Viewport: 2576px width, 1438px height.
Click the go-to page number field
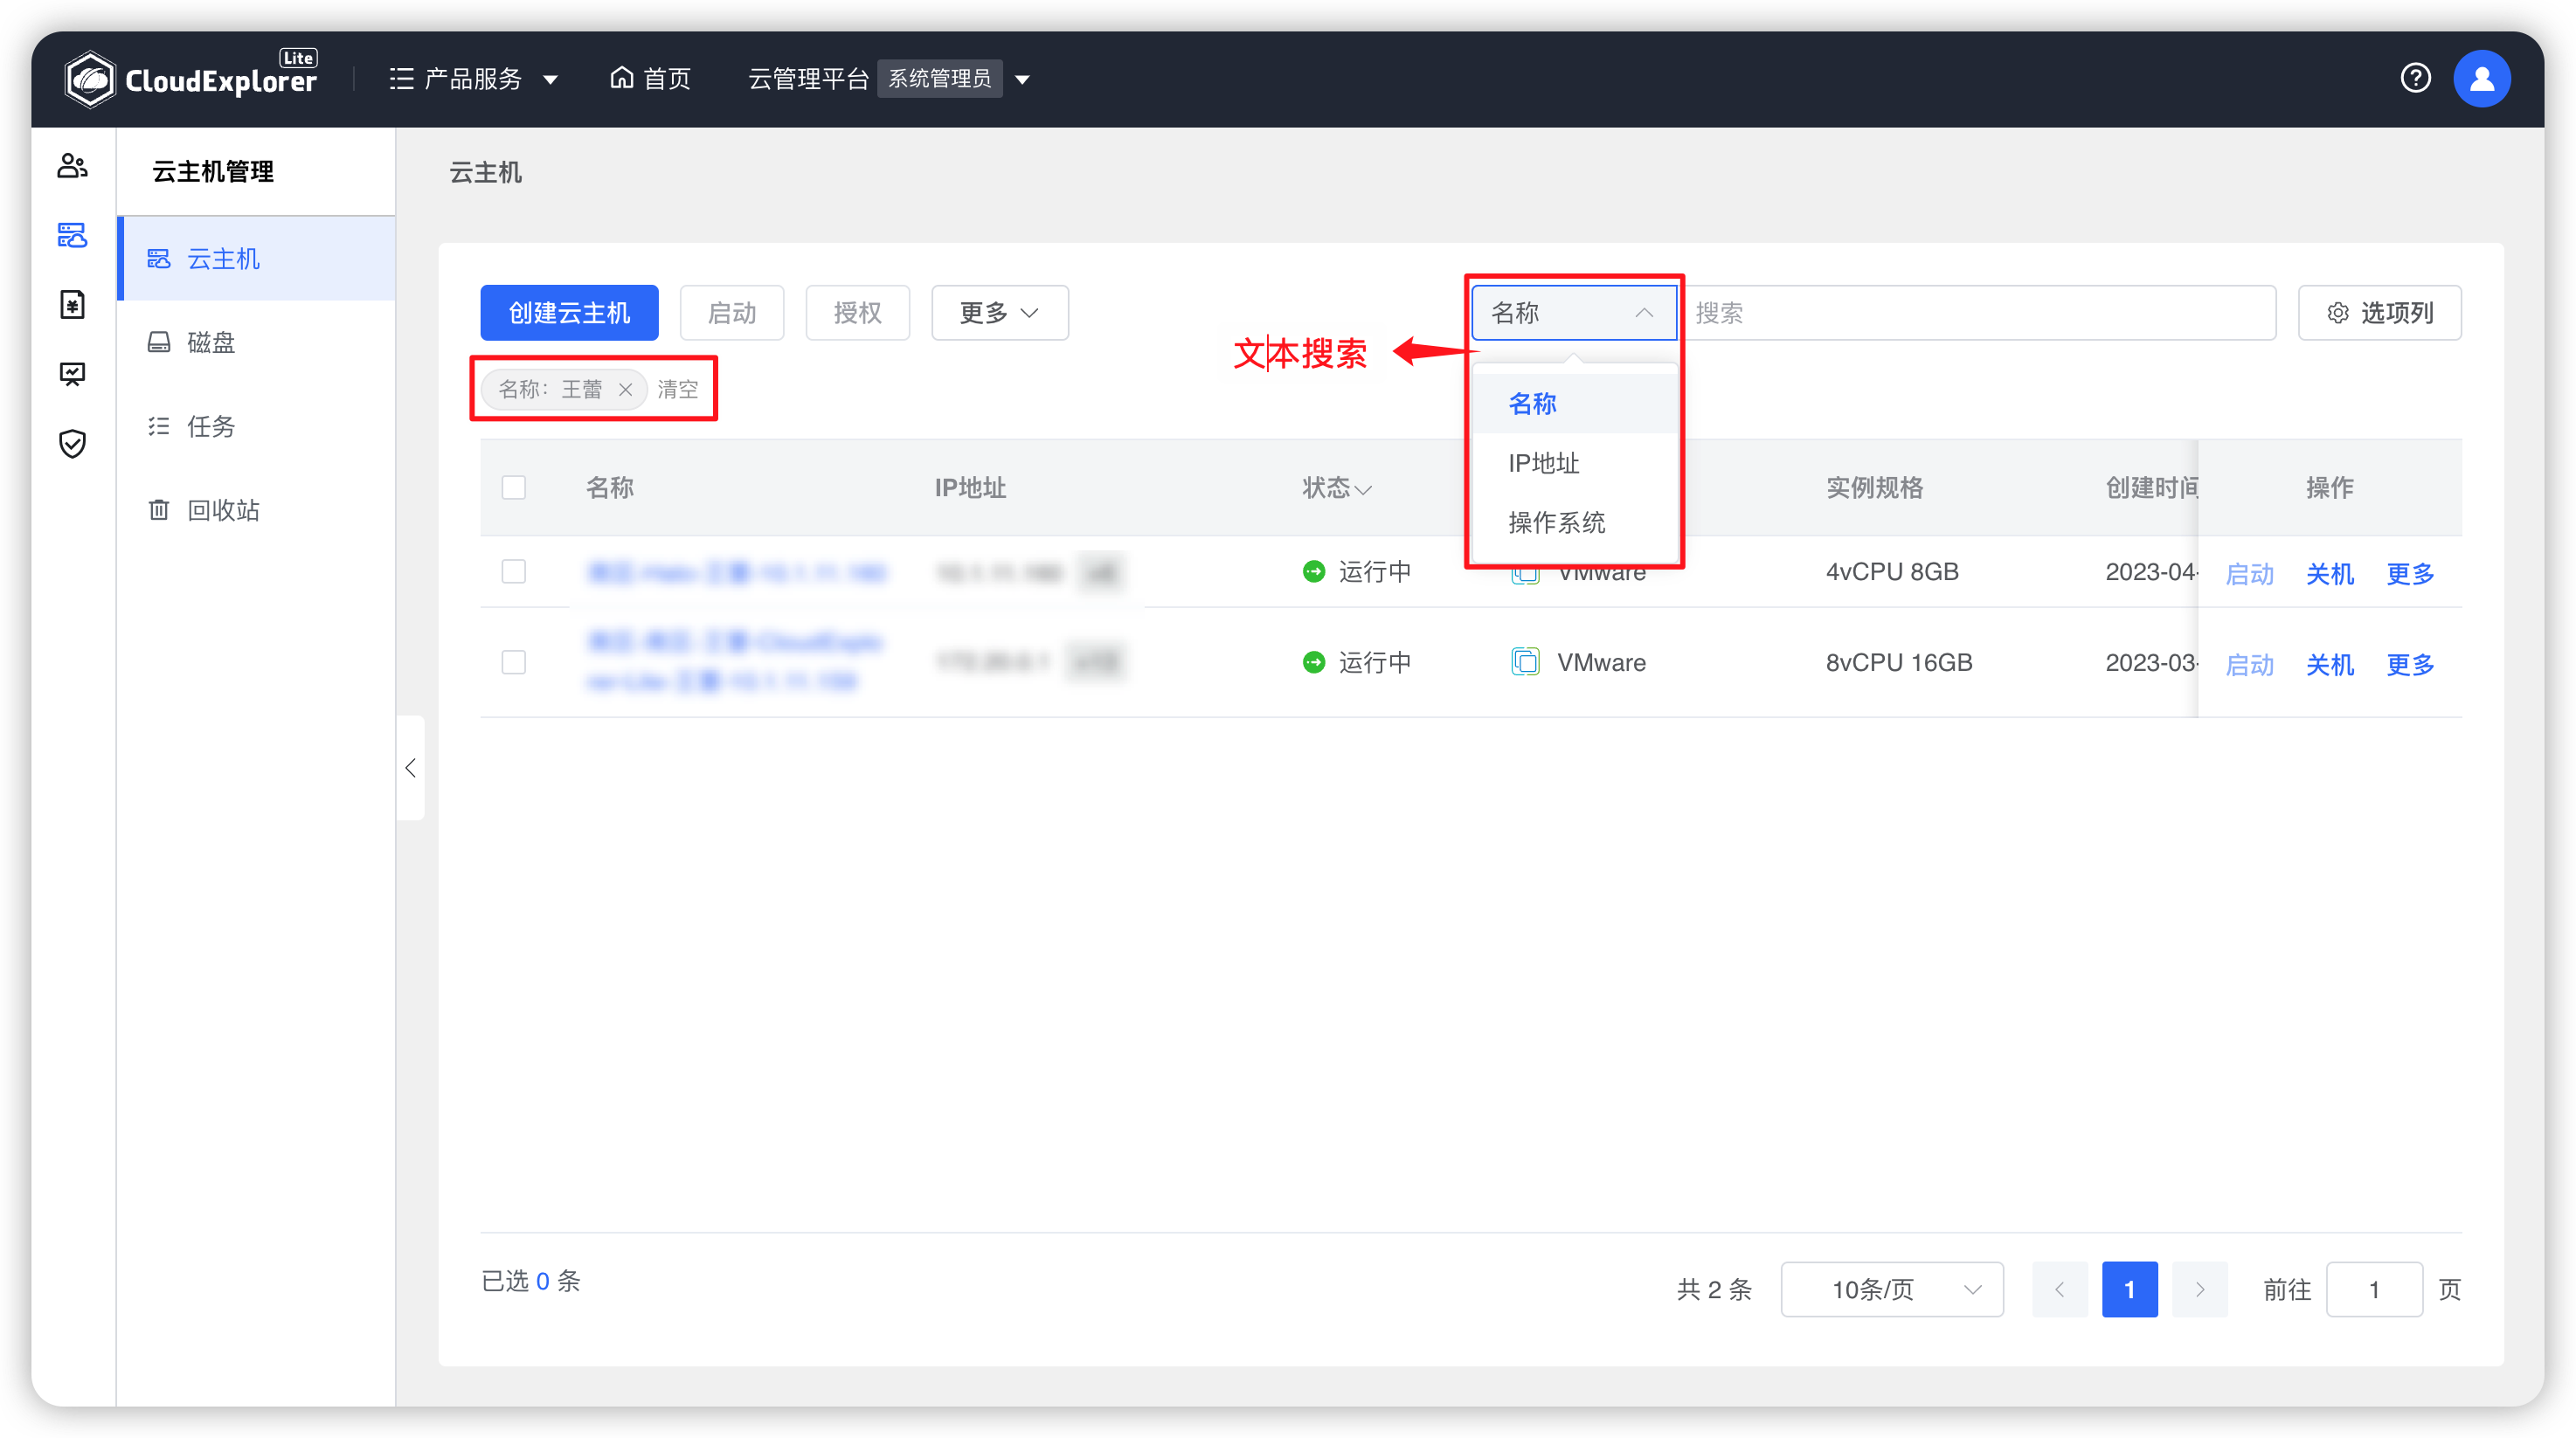[2374, 1289]
